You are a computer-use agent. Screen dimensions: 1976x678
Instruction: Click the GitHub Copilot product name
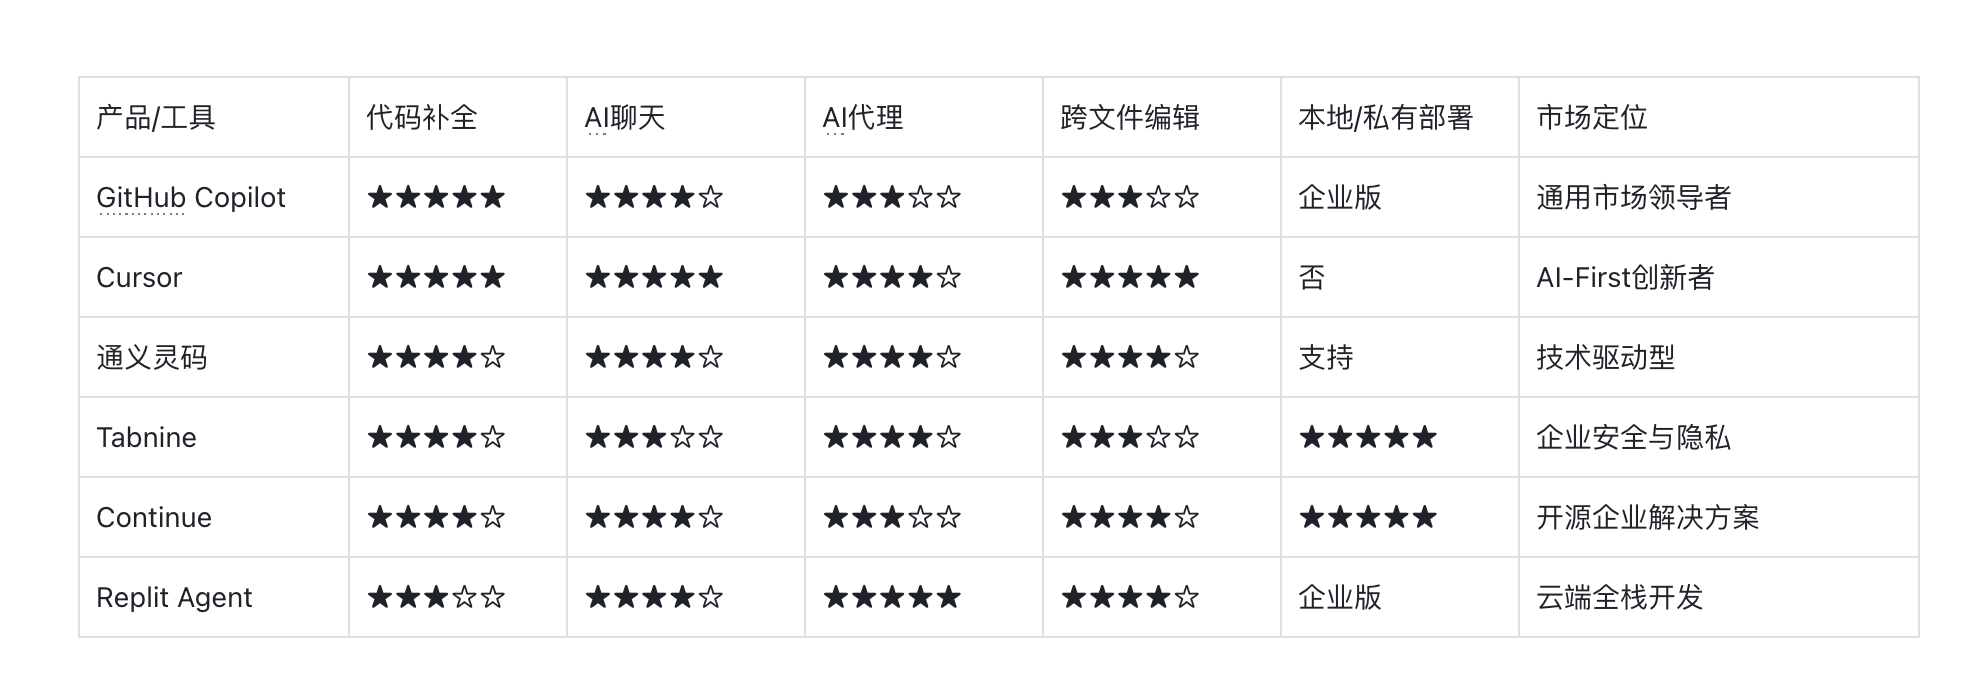pyautogui.click(x=190, y=198)
